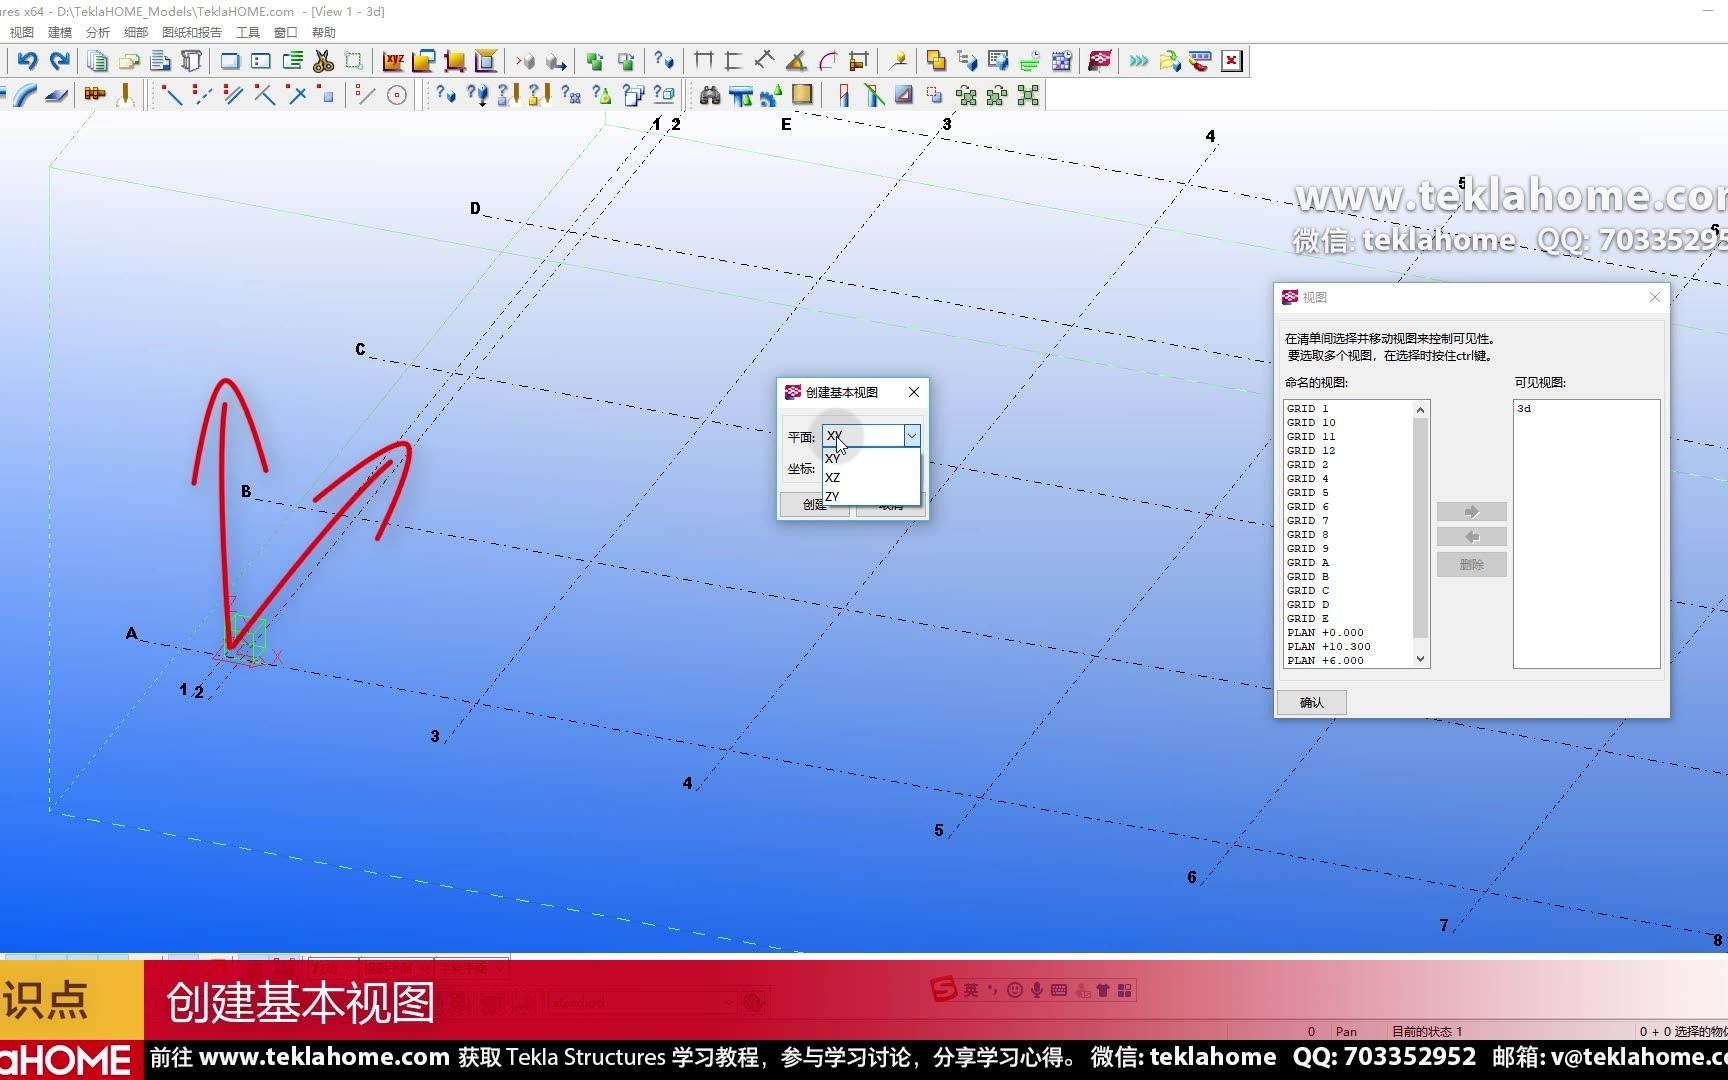Image resolution: width=1728 pixels, height=1080 pixels.
Task: Choose XZ from the plane dropdown list
Action: (x=833, y=477)
